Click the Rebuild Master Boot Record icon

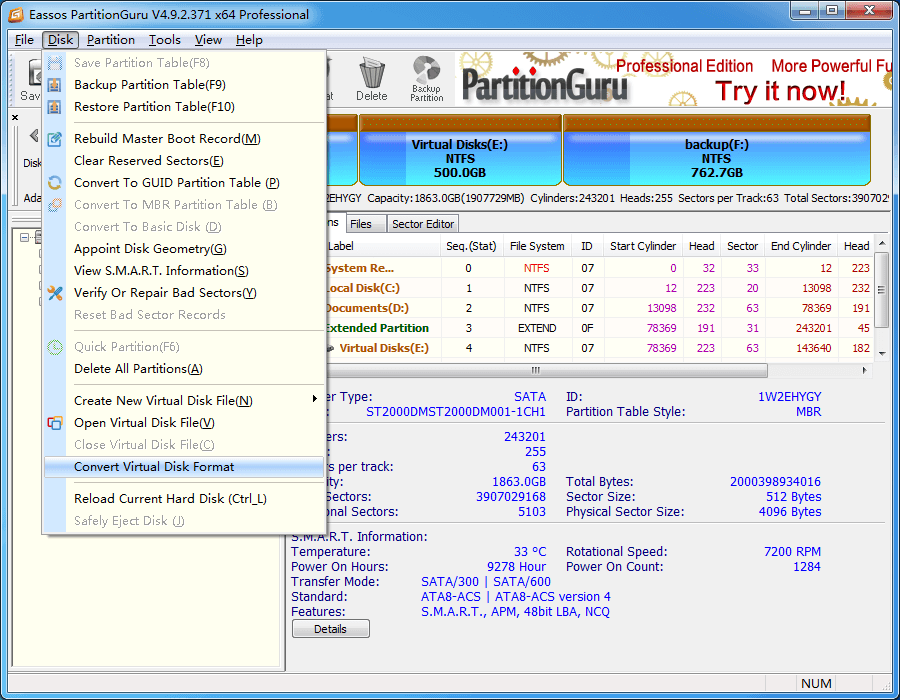pyautogui.click(x=55, y=139)
